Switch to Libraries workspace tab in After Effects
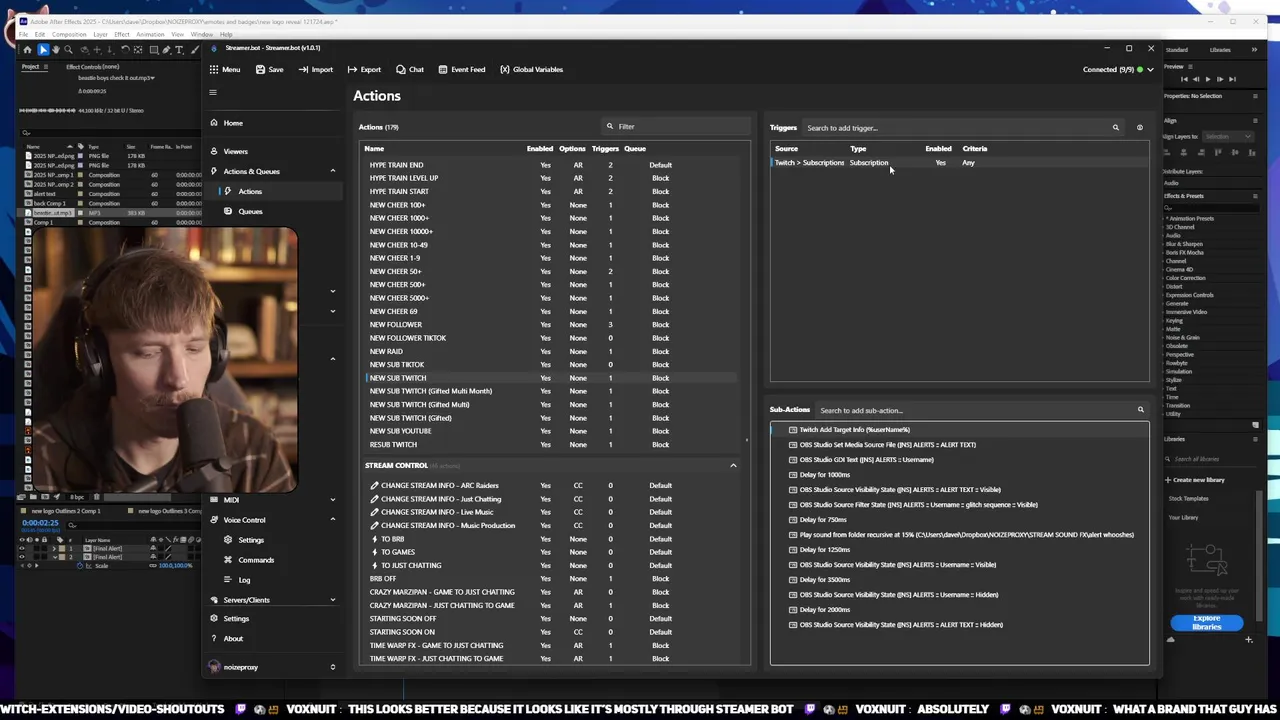The width and height of the screenshot is (1280, 720). (x=1220, y=50)
